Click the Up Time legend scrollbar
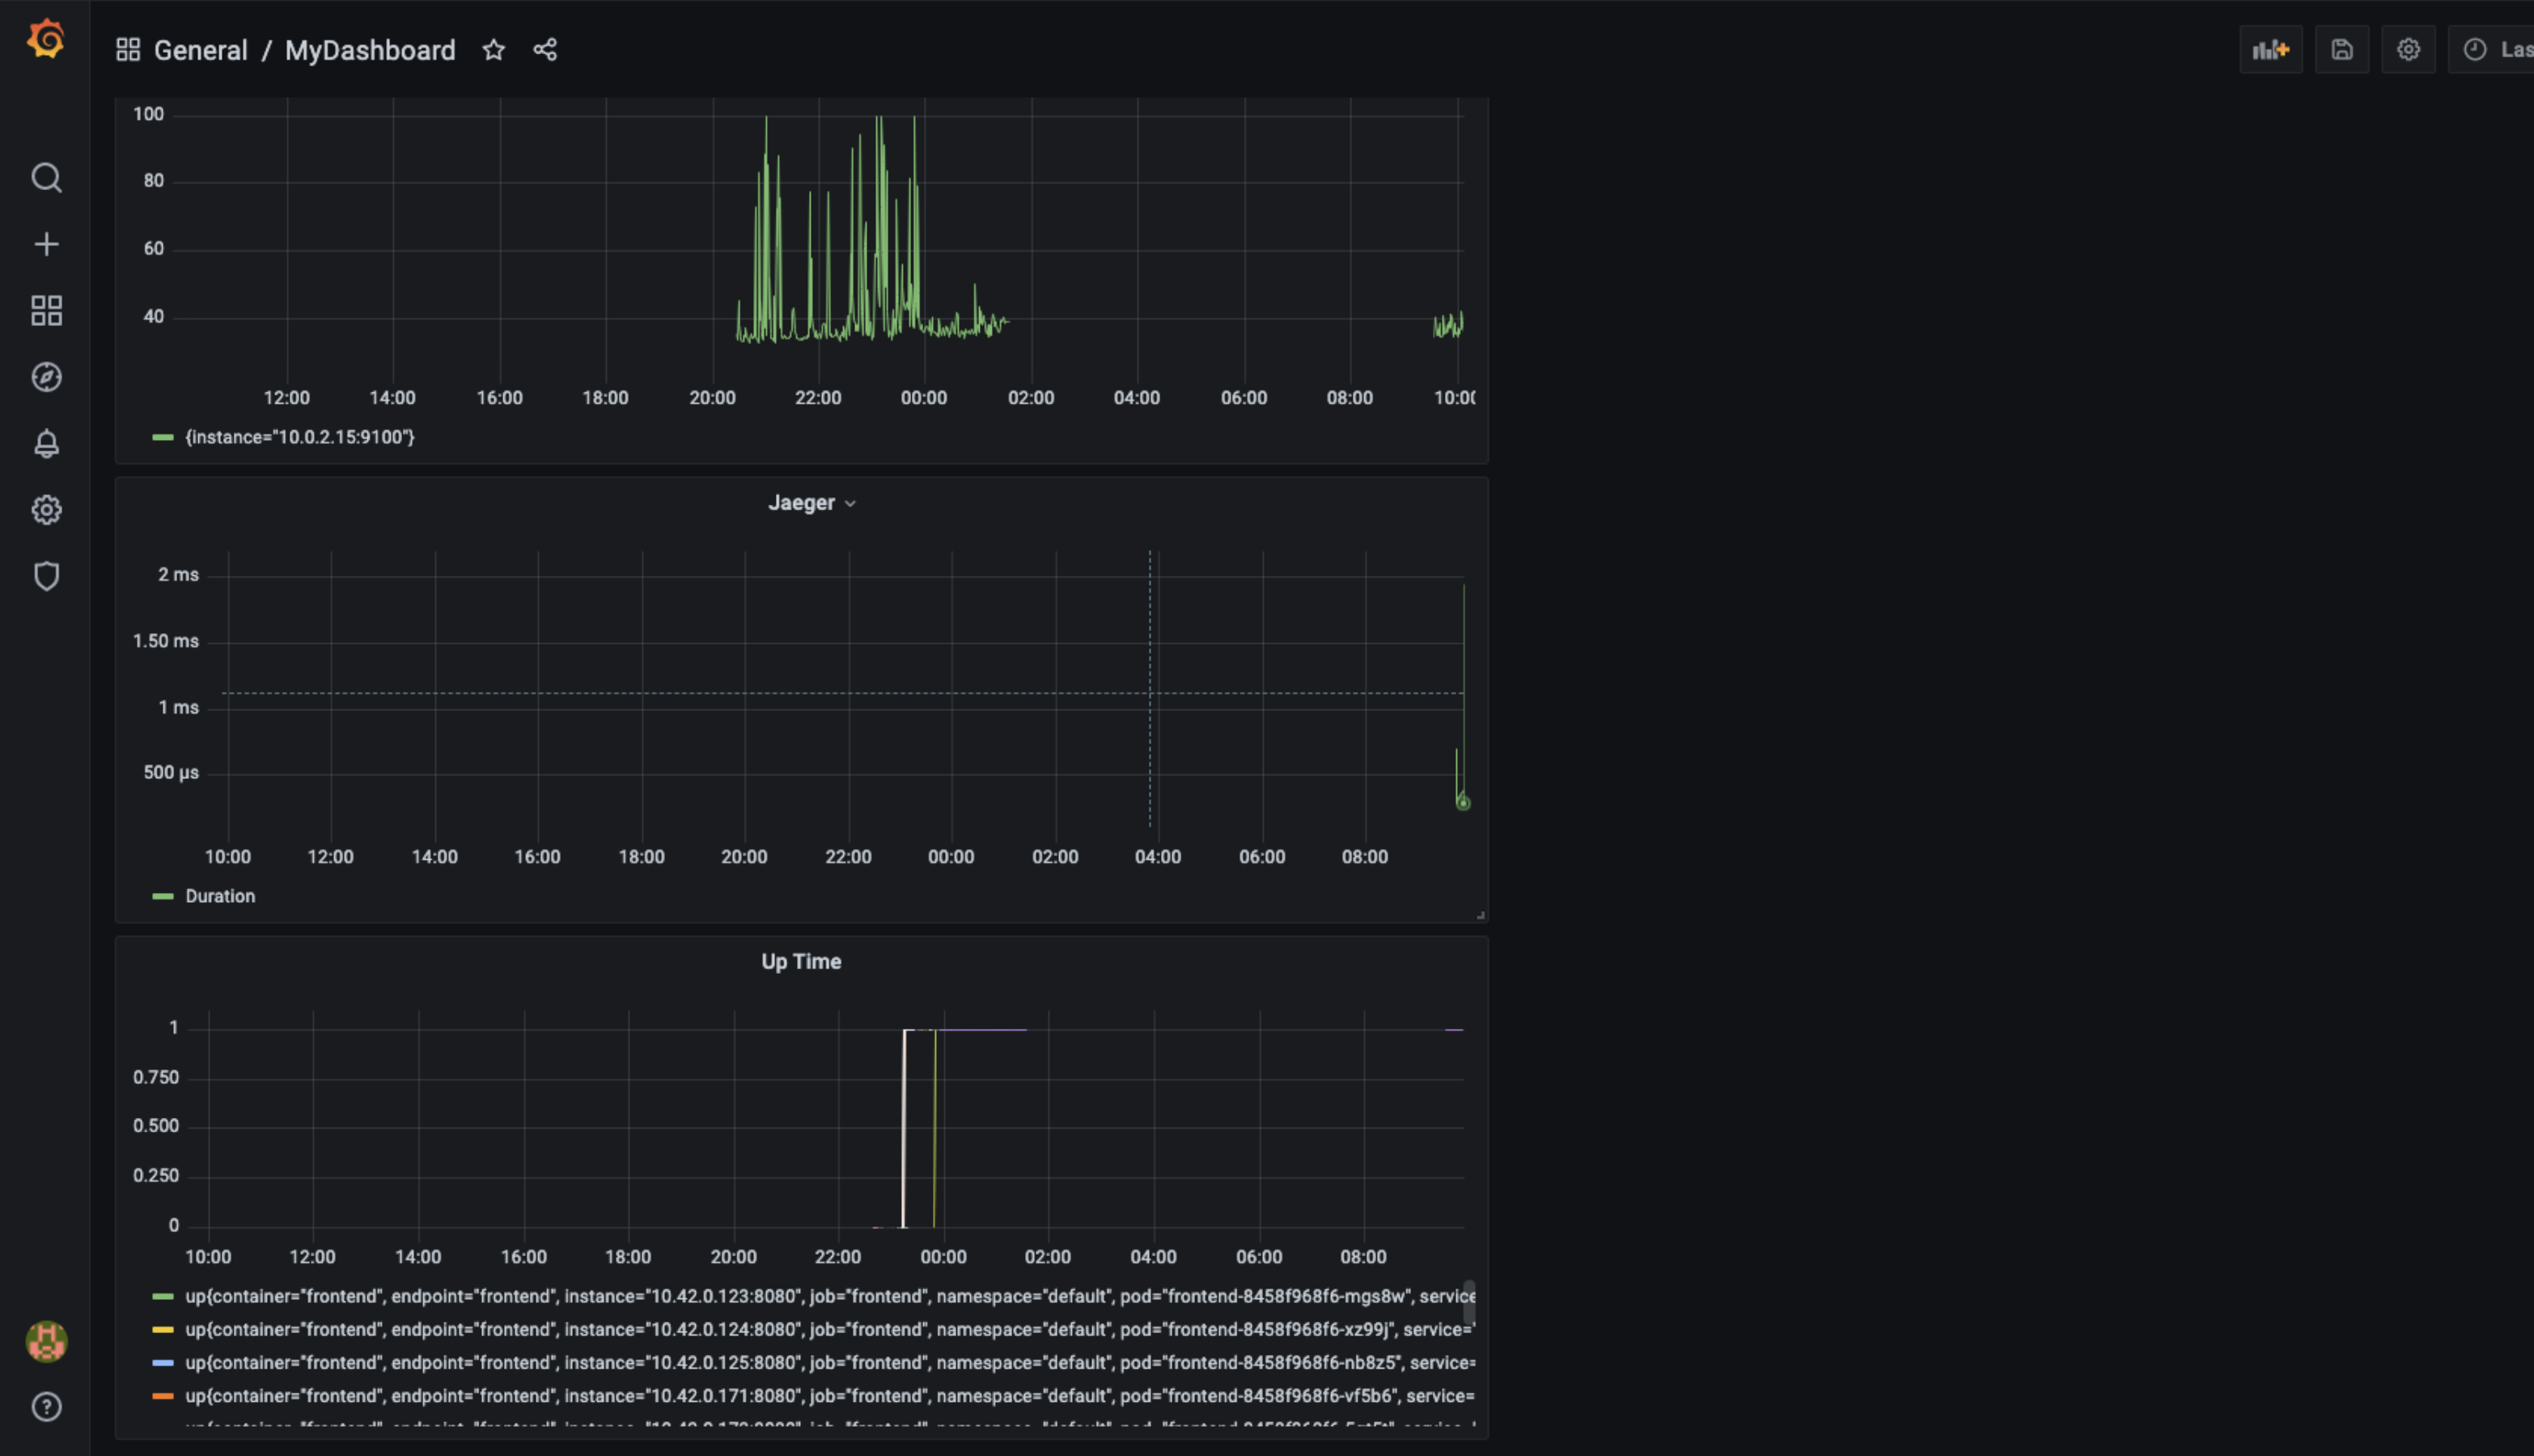 pos(1469,1302)
